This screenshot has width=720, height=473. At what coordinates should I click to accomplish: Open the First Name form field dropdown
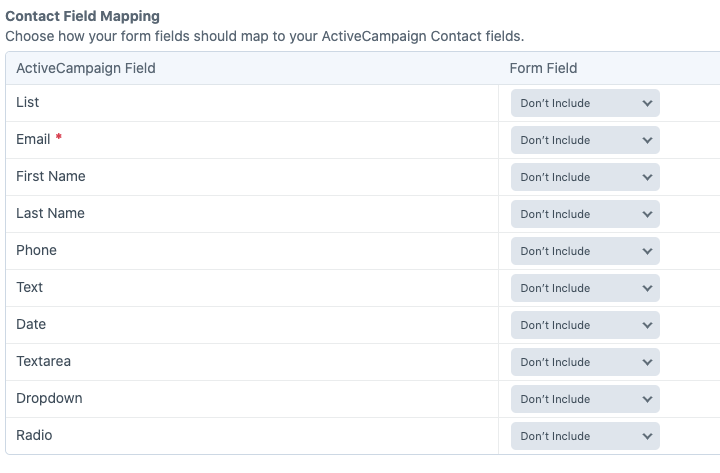[585, 177]
